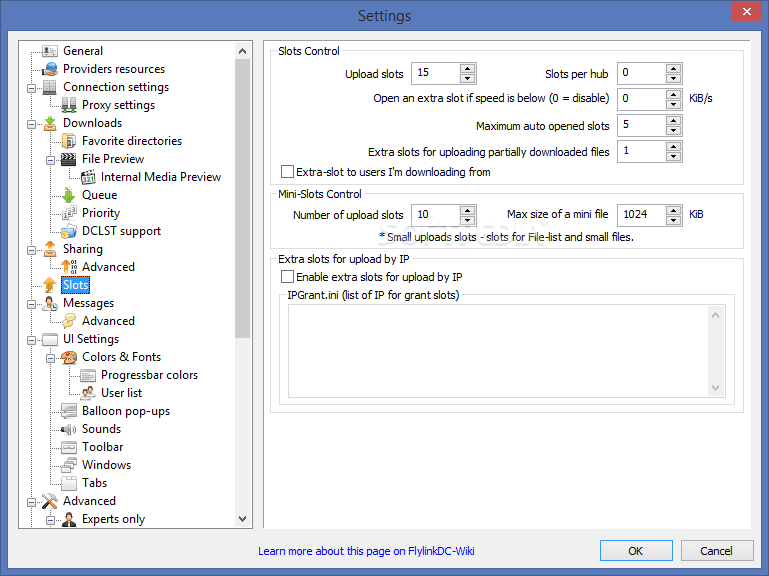
Task: Open Balloon pop-ups settings page
Action: point(126,411)
